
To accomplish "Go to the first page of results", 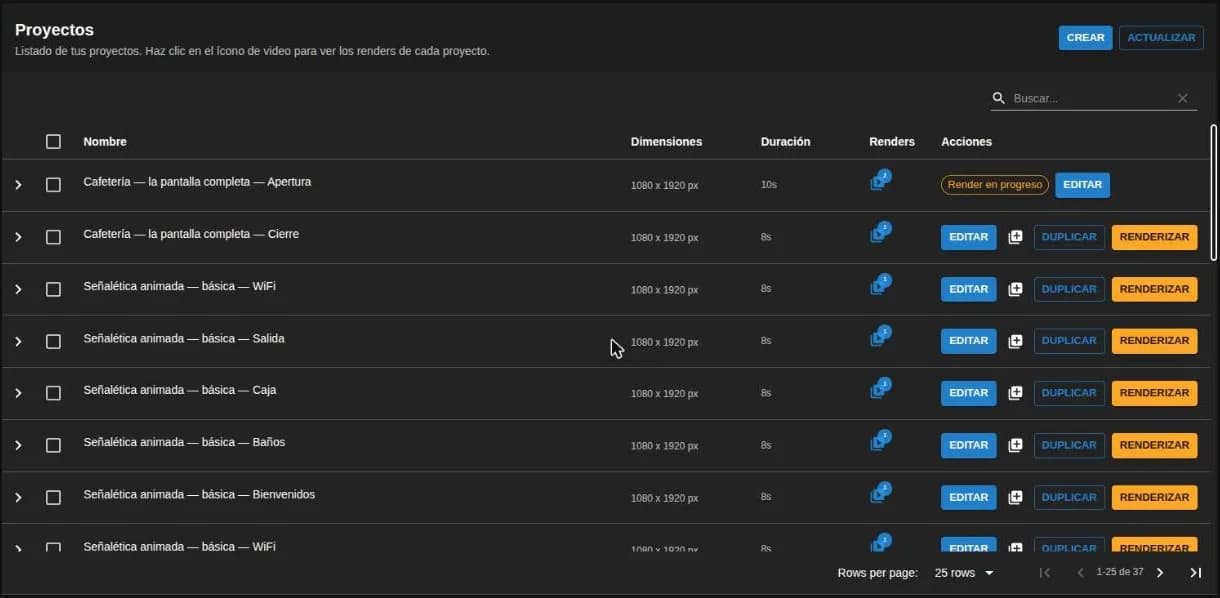I will [1045, 573].
